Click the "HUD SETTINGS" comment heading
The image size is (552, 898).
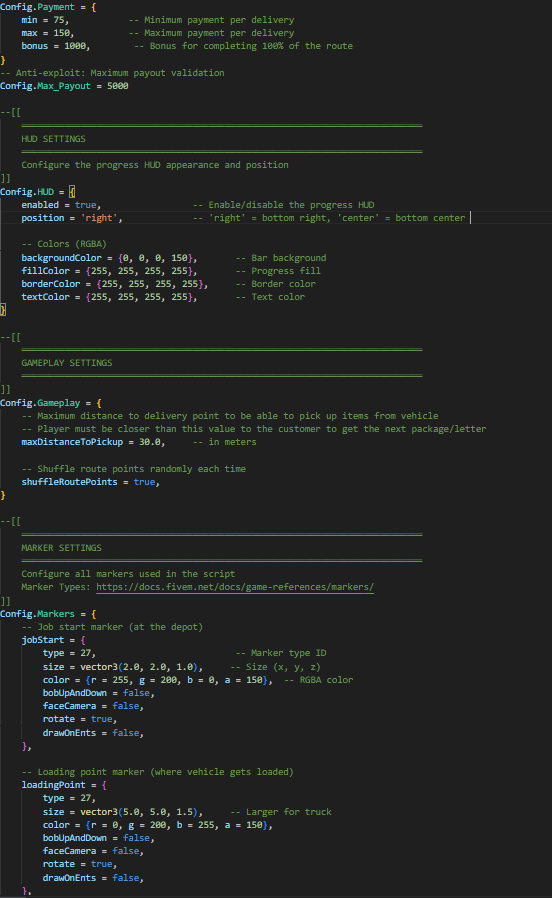tap(53, 139)
